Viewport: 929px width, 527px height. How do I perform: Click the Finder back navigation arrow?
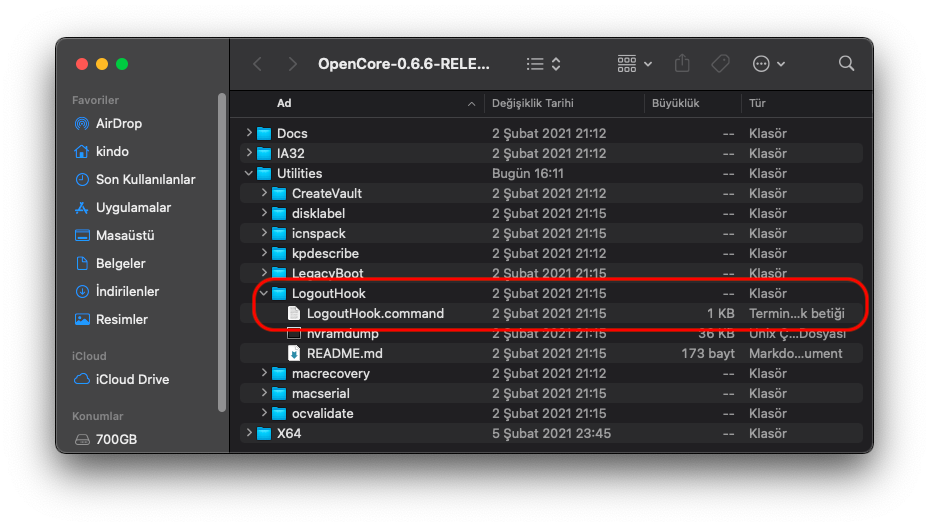257,64
